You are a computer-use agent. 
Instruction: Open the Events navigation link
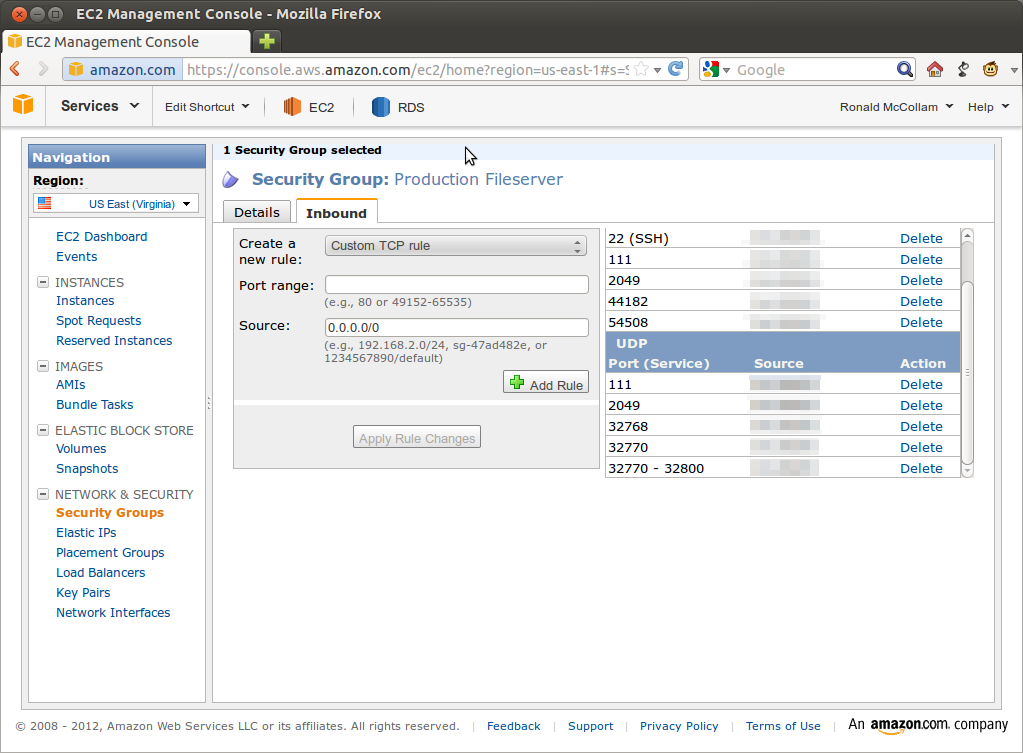[x=76, y=256]
